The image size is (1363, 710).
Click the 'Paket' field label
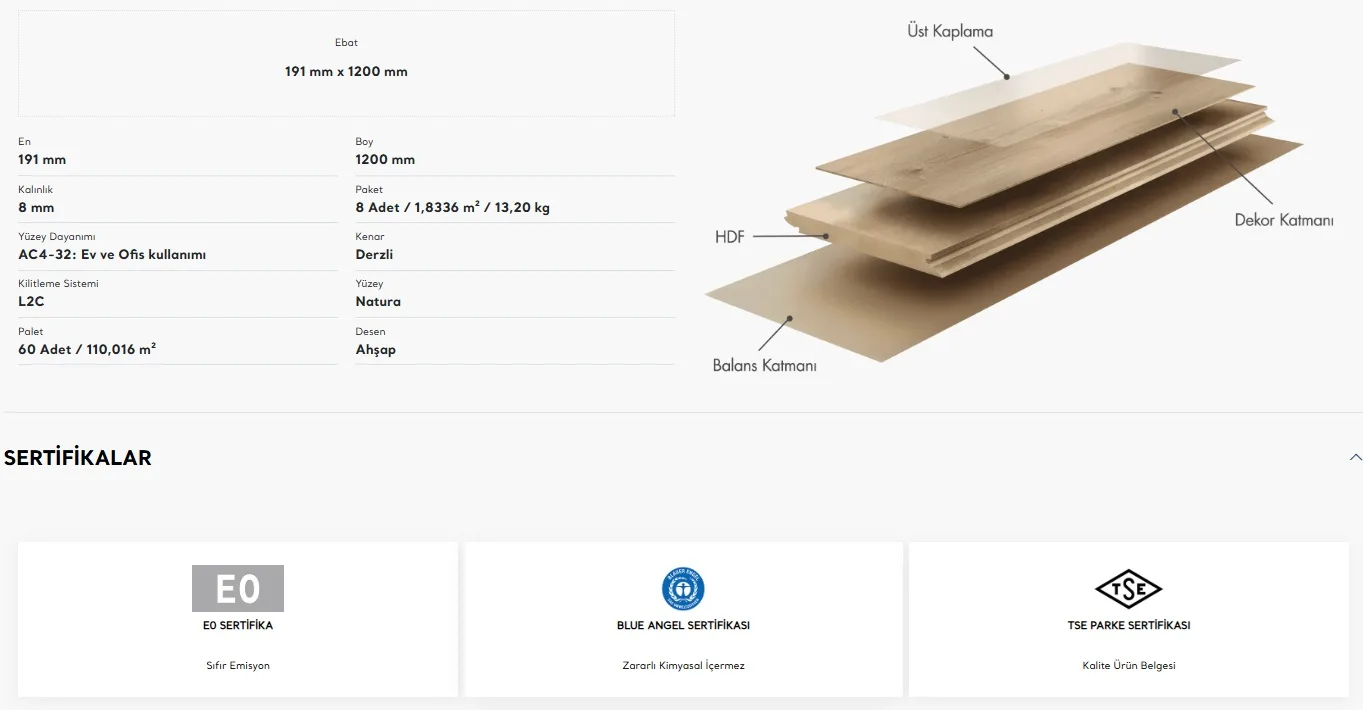[369, 190]
